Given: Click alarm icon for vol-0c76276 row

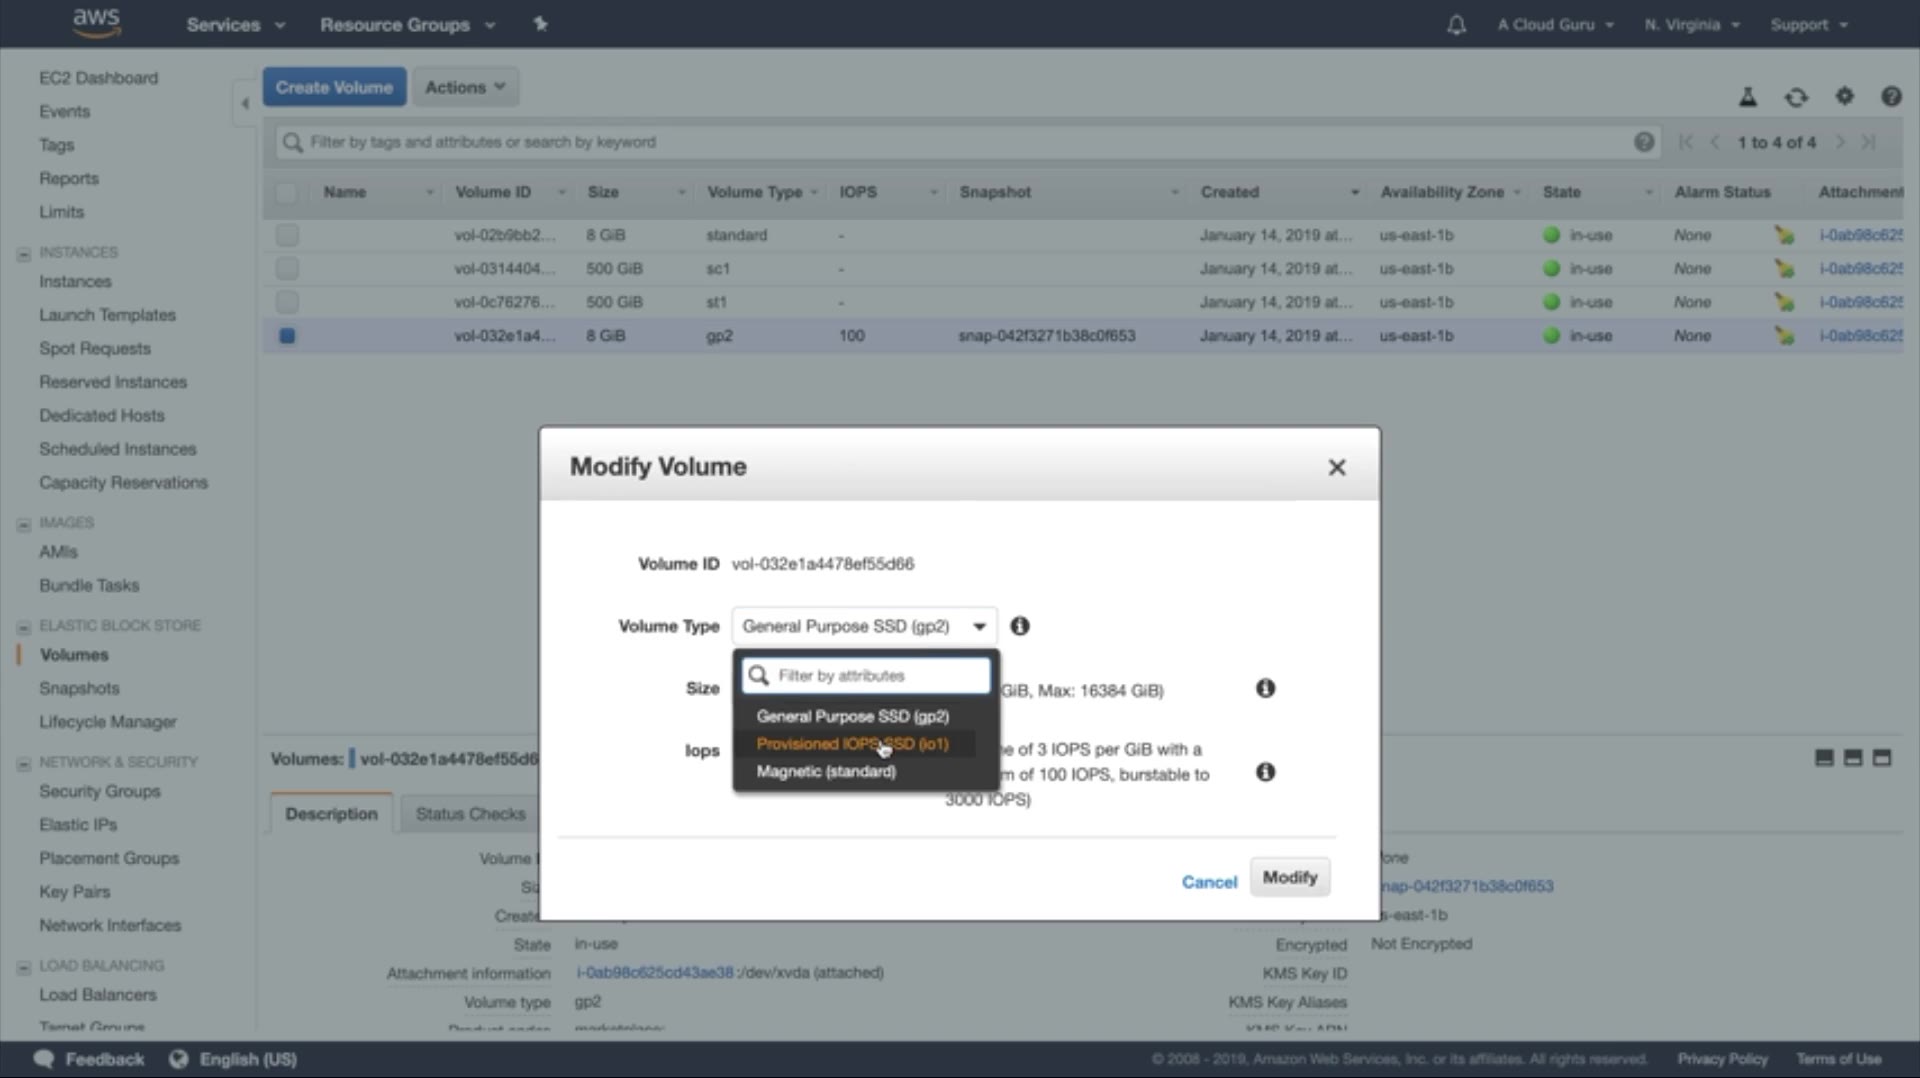Looking at the screenshot, I should click(1784, 302).
